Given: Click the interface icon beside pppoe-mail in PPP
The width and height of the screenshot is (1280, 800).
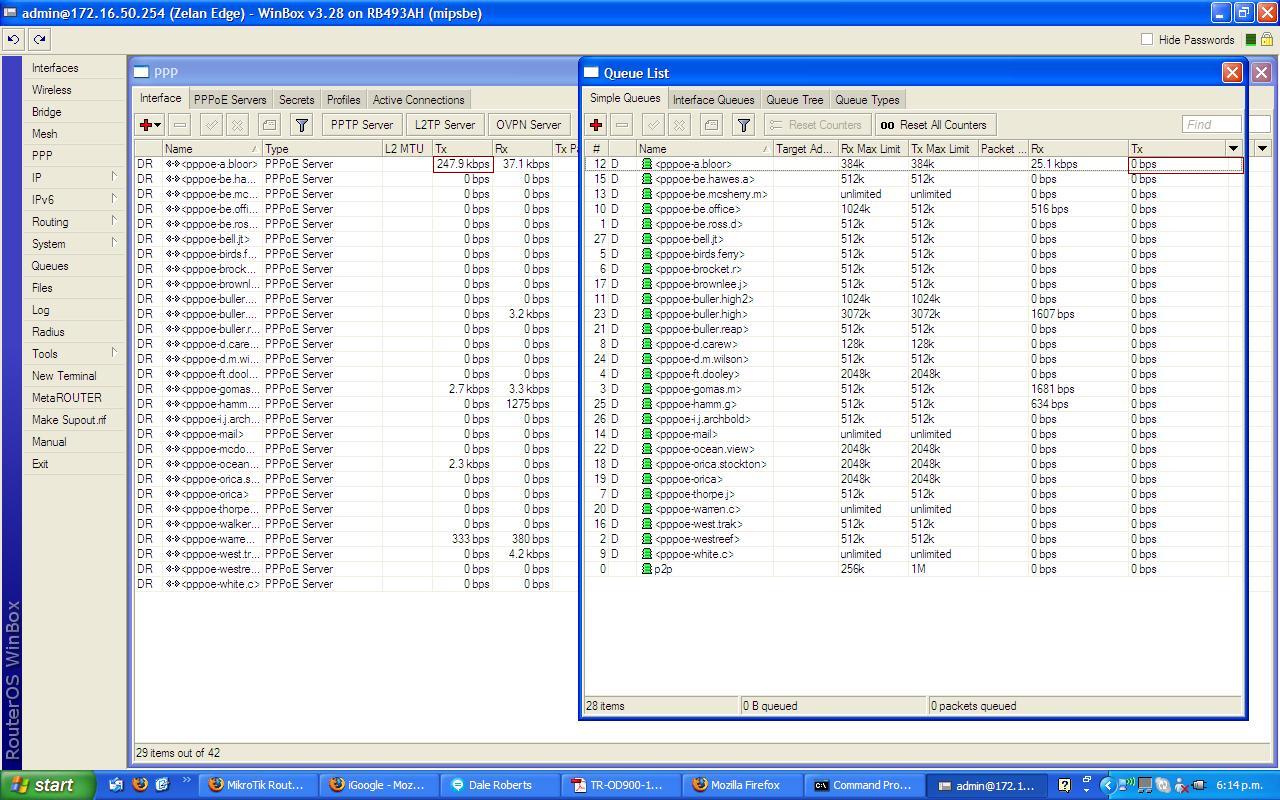Looking at the screenshot, I should point(172,434).
